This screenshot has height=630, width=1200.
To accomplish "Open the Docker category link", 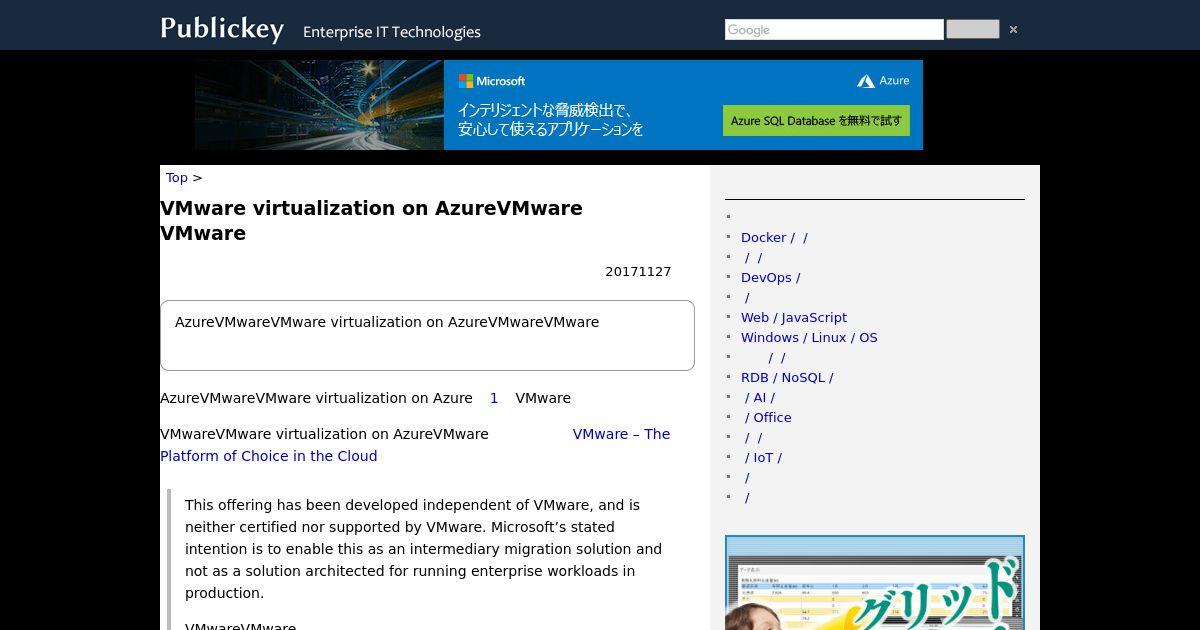I will [774, 238].
